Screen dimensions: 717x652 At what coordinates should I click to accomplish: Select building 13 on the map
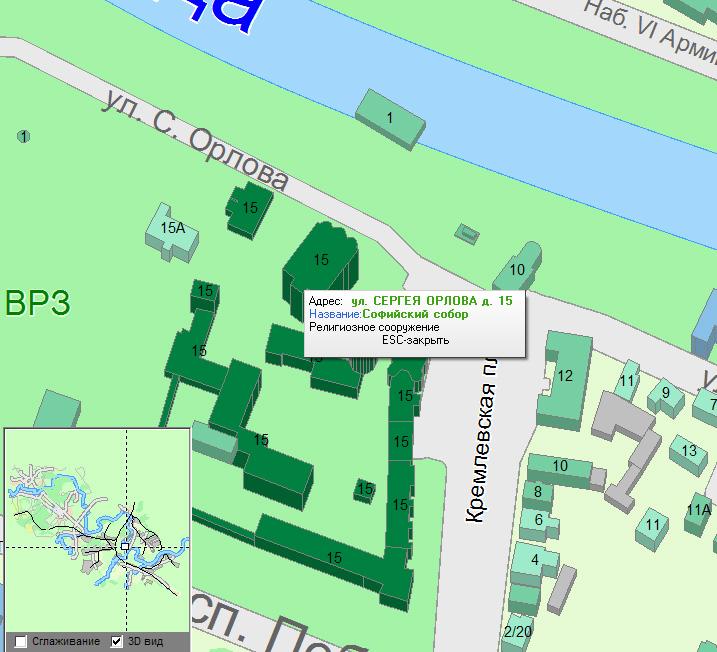coord(688,451)
